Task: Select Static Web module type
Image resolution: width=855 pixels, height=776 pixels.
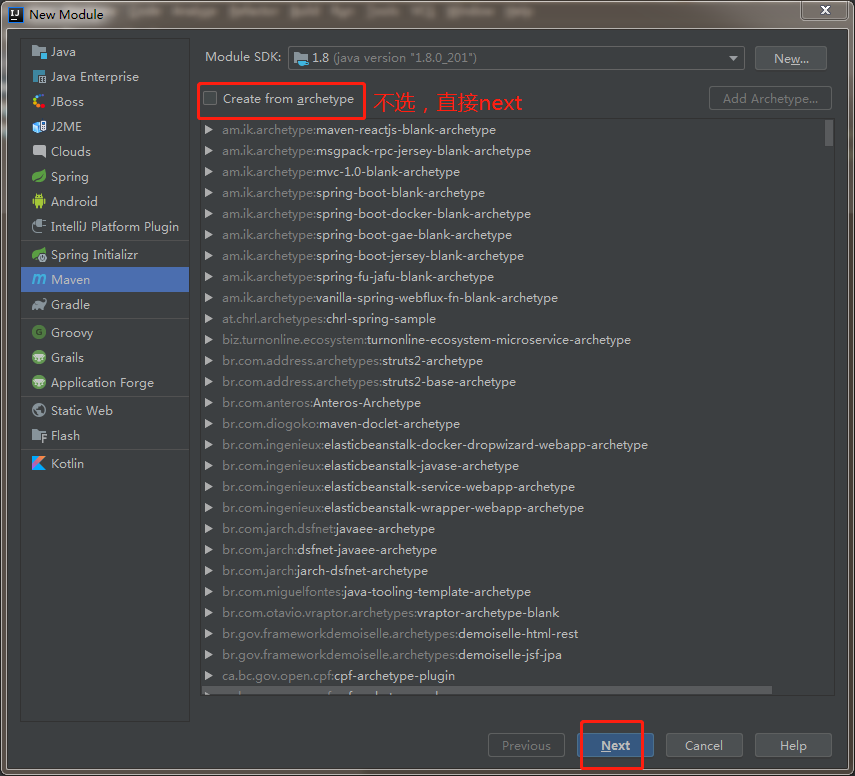Action: click(x=82, y=410)
